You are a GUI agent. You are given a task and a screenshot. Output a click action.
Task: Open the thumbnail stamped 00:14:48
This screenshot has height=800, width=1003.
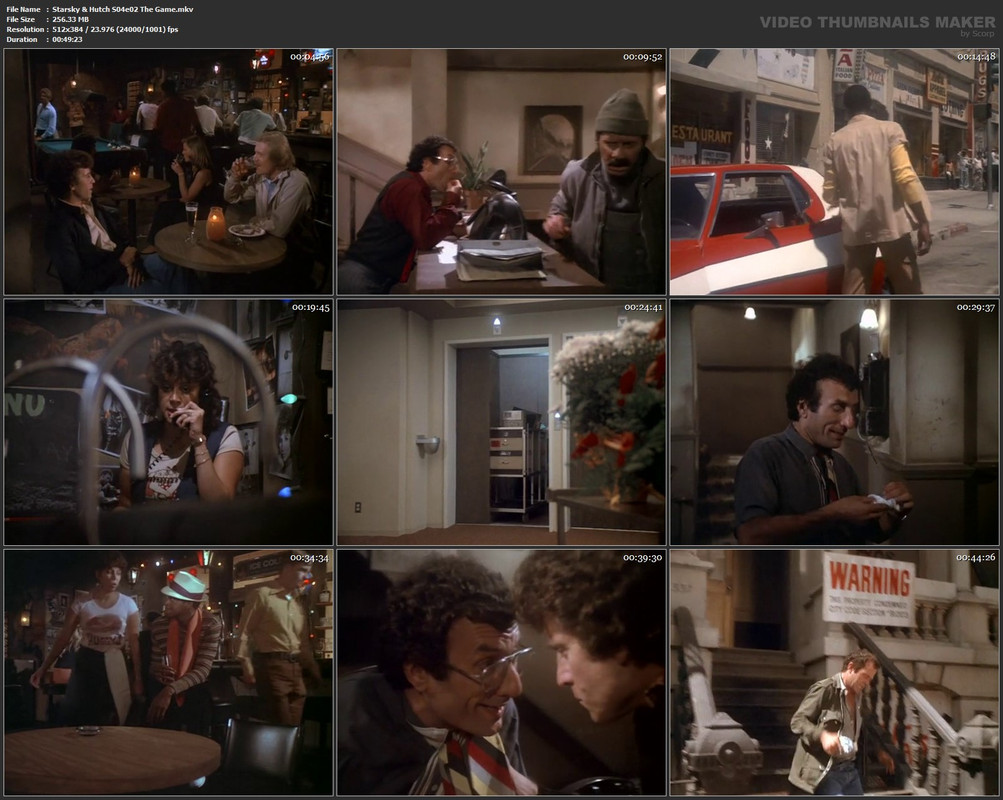pyautogui.click(x=834, y=171)
